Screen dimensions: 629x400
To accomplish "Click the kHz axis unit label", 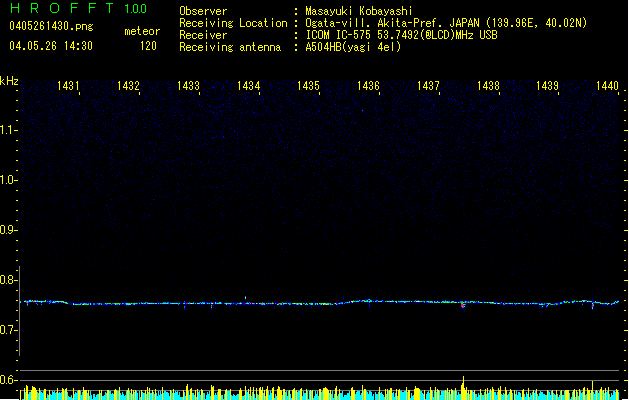I will pyautogui.click(x=9, y=81).
